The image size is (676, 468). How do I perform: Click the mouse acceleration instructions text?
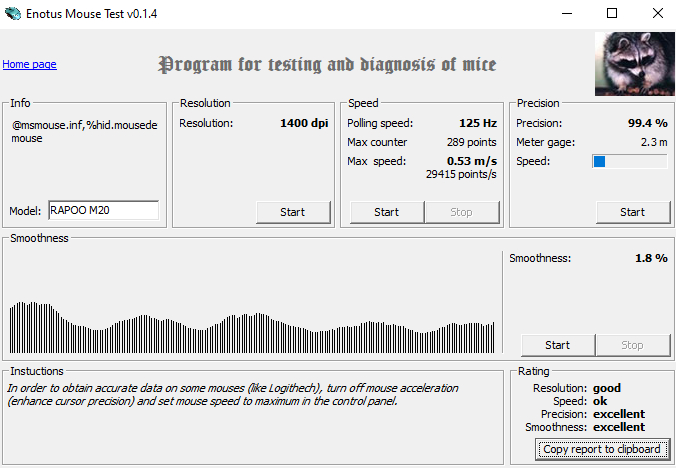pyautogui.click(x=232, y=394)
